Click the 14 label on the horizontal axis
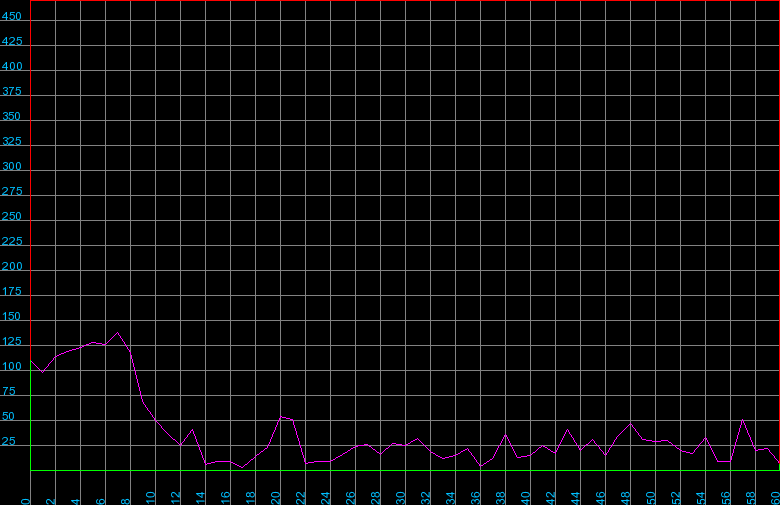 (x=200, y=498)
